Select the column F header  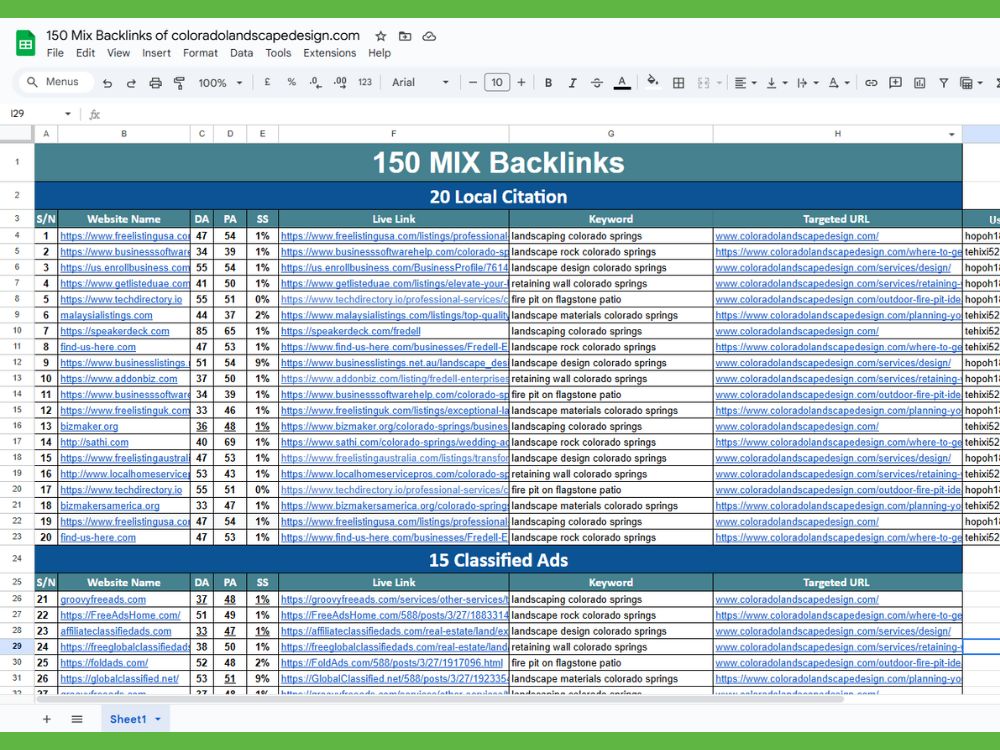coord(393,134)
